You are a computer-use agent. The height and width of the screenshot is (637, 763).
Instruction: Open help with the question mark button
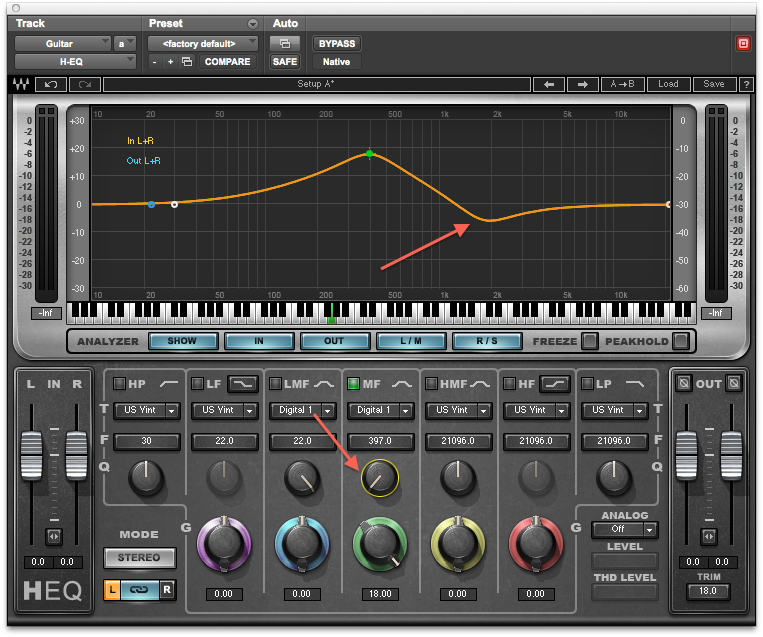coord(746,85)
